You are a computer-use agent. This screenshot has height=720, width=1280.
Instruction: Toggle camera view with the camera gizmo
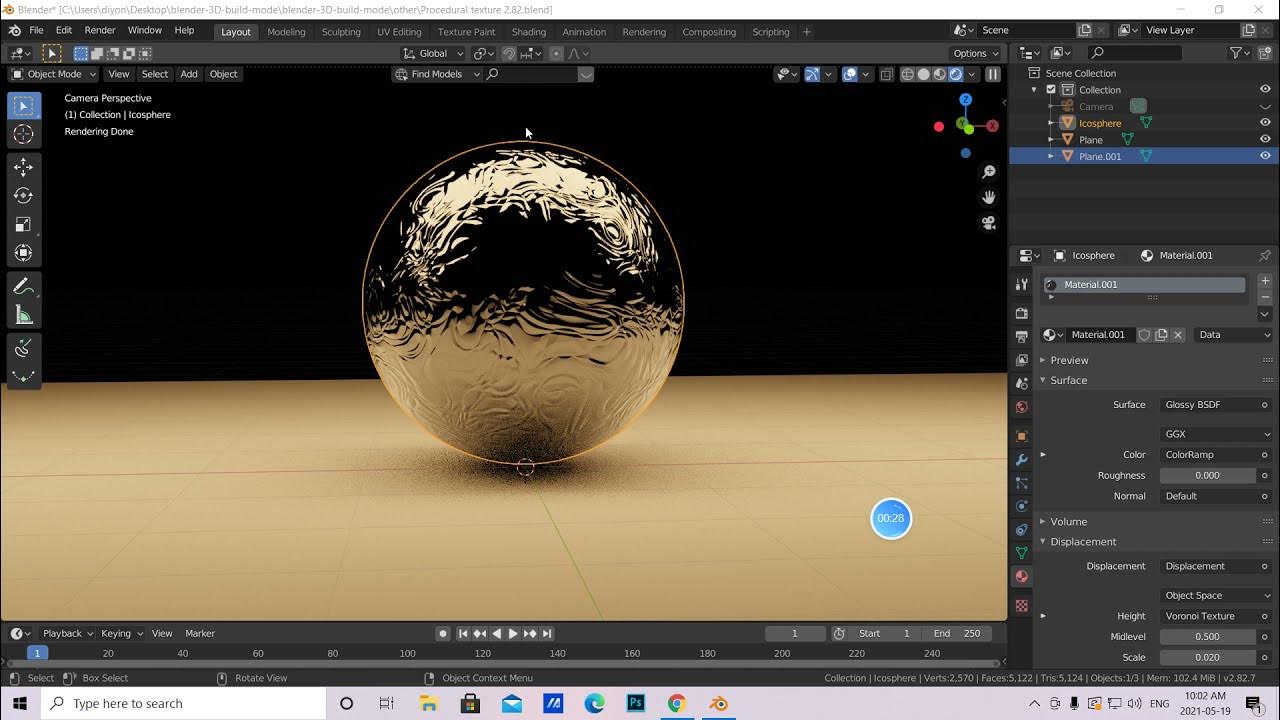point(989,223)
